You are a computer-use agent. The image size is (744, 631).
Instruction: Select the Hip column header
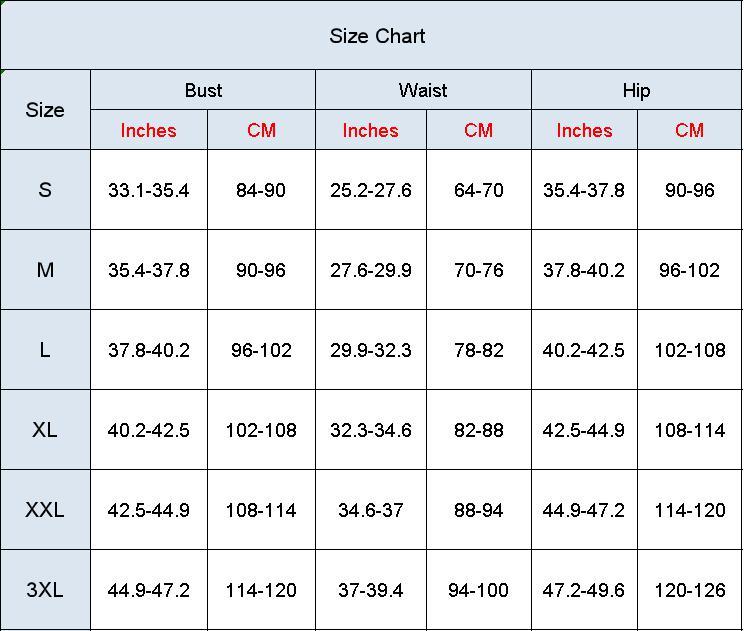coord(636,90)
